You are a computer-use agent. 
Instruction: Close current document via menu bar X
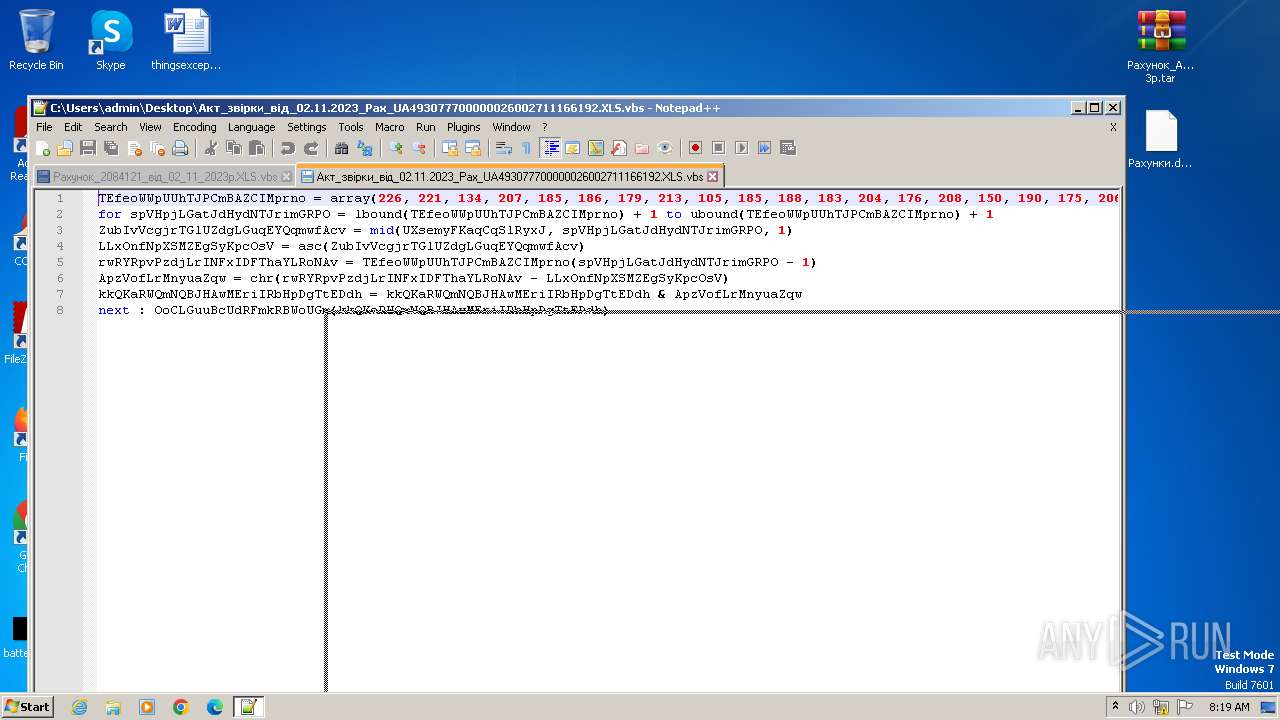point(1113,127)
